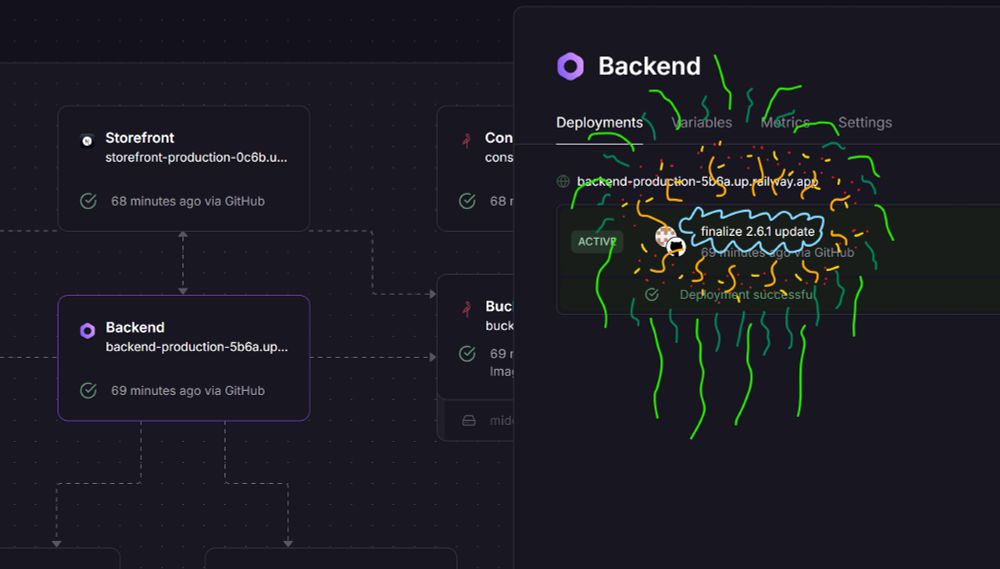Click the volume disk icon under Buc card
The image size is (1000, 569).
[469, 420]
